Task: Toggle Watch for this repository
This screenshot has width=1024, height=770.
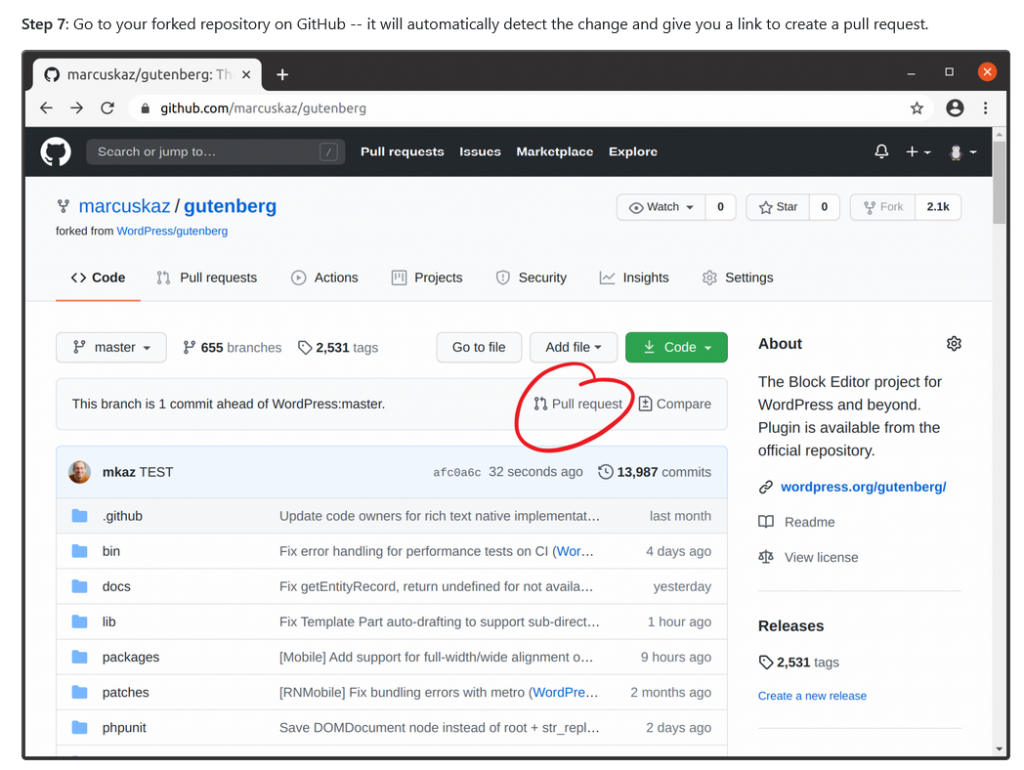Action: pos(661,207)
